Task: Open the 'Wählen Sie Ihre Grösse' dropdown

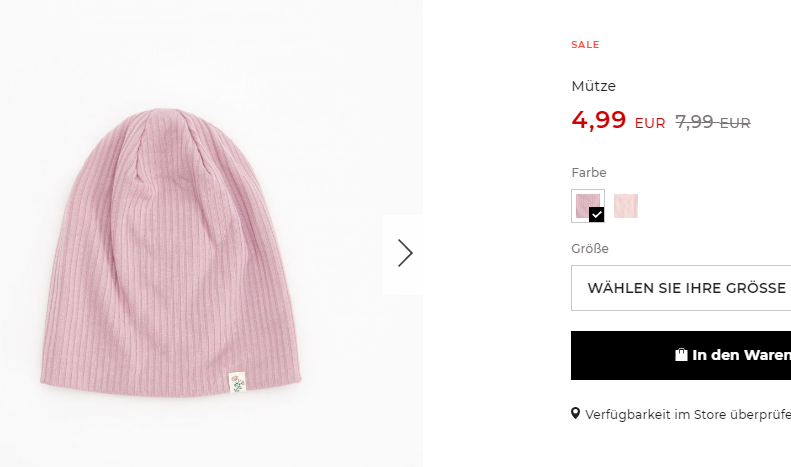Action: tap(681, 288)
